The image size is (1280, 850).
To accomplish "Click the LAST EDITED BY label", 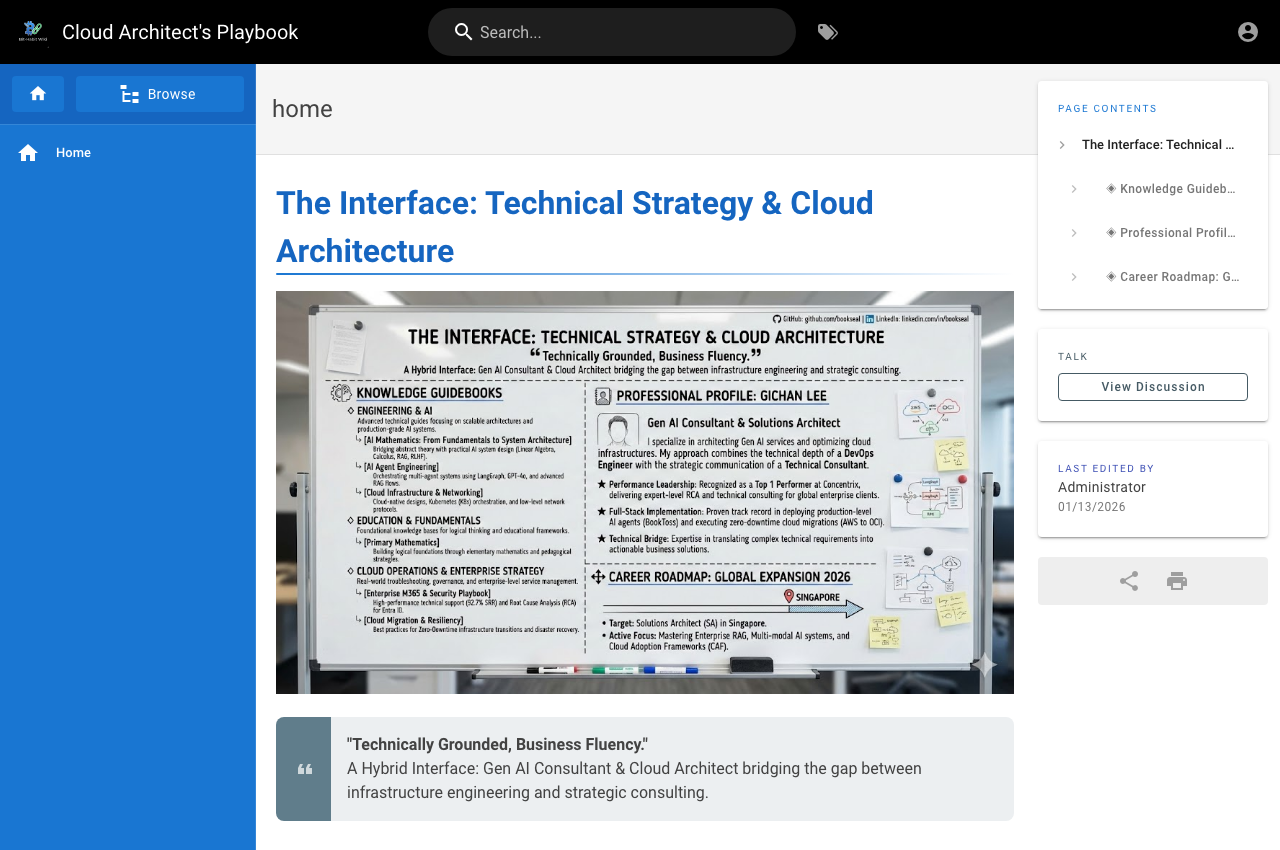I will point(1106,469).
